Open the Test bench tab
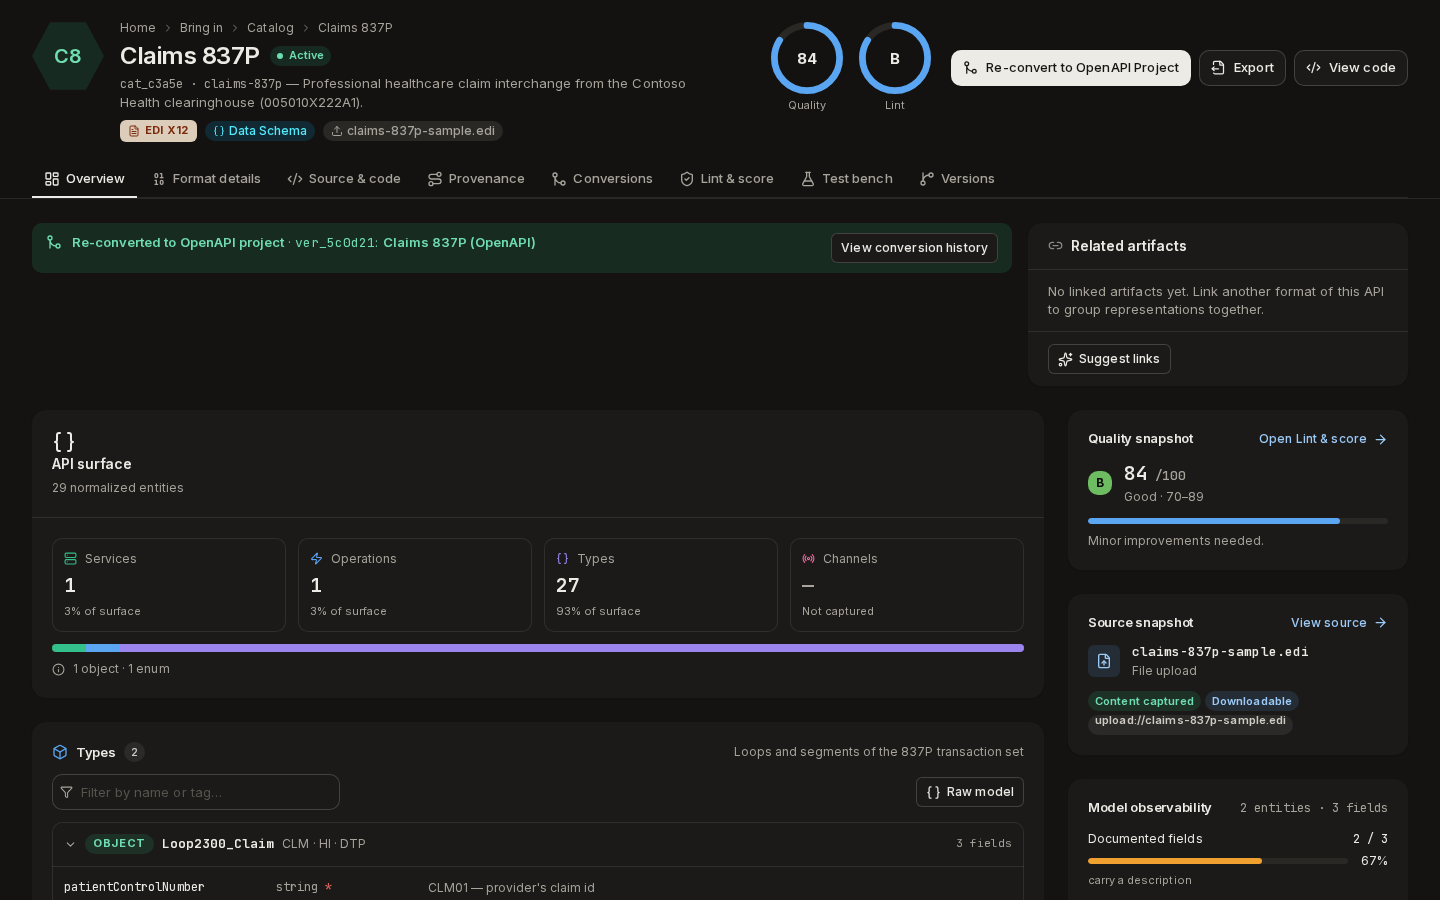 click(x=847, y=179)
